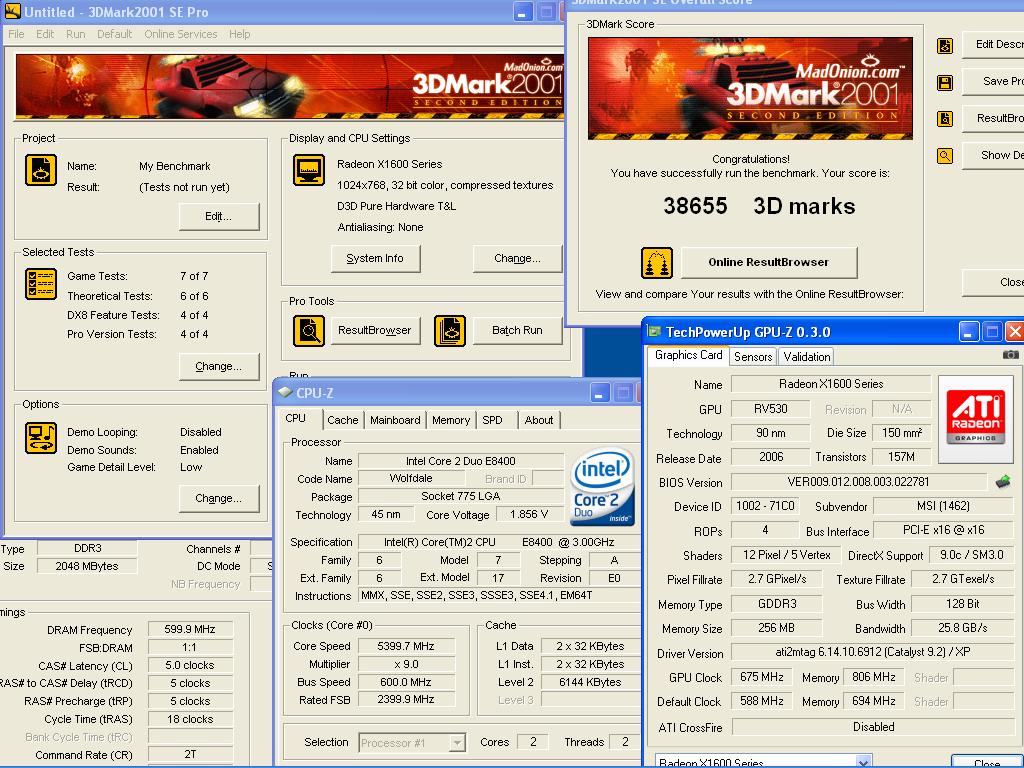Click the Close button in GPU-Z
The image size is (1024, 768).
[987, 761]
